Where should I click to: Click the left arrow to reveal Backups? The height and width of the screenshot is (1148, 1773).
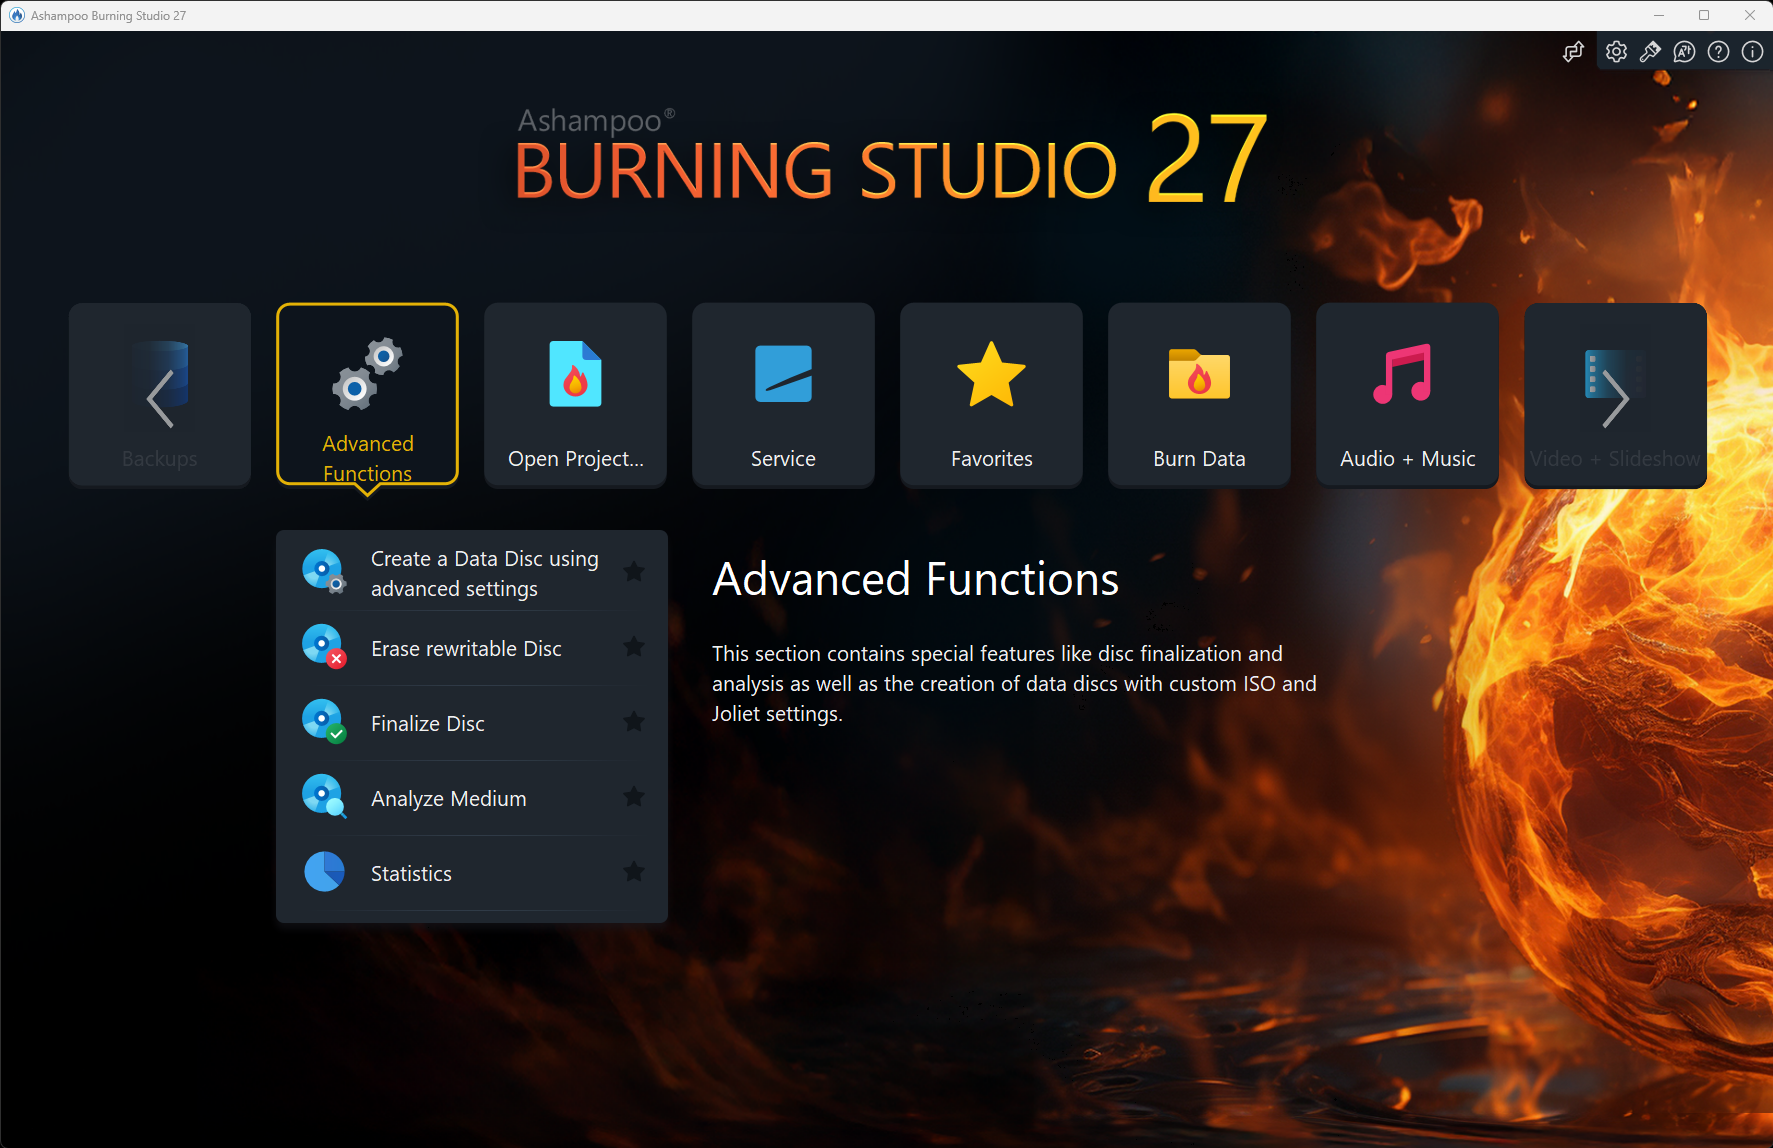159,395
